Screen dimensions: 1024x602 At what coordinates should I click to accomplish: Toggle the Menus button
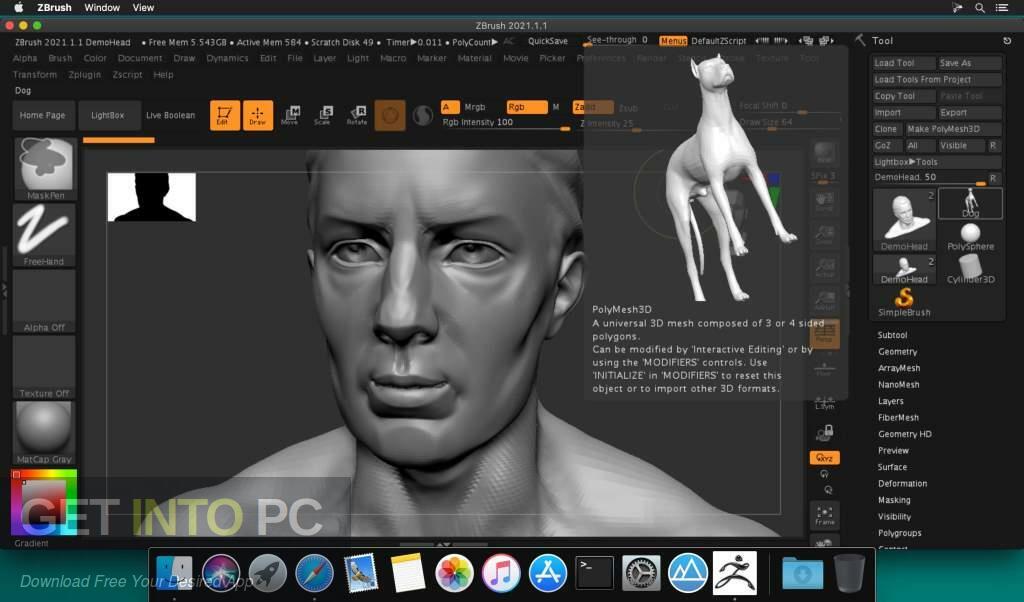tap(673, 40)
